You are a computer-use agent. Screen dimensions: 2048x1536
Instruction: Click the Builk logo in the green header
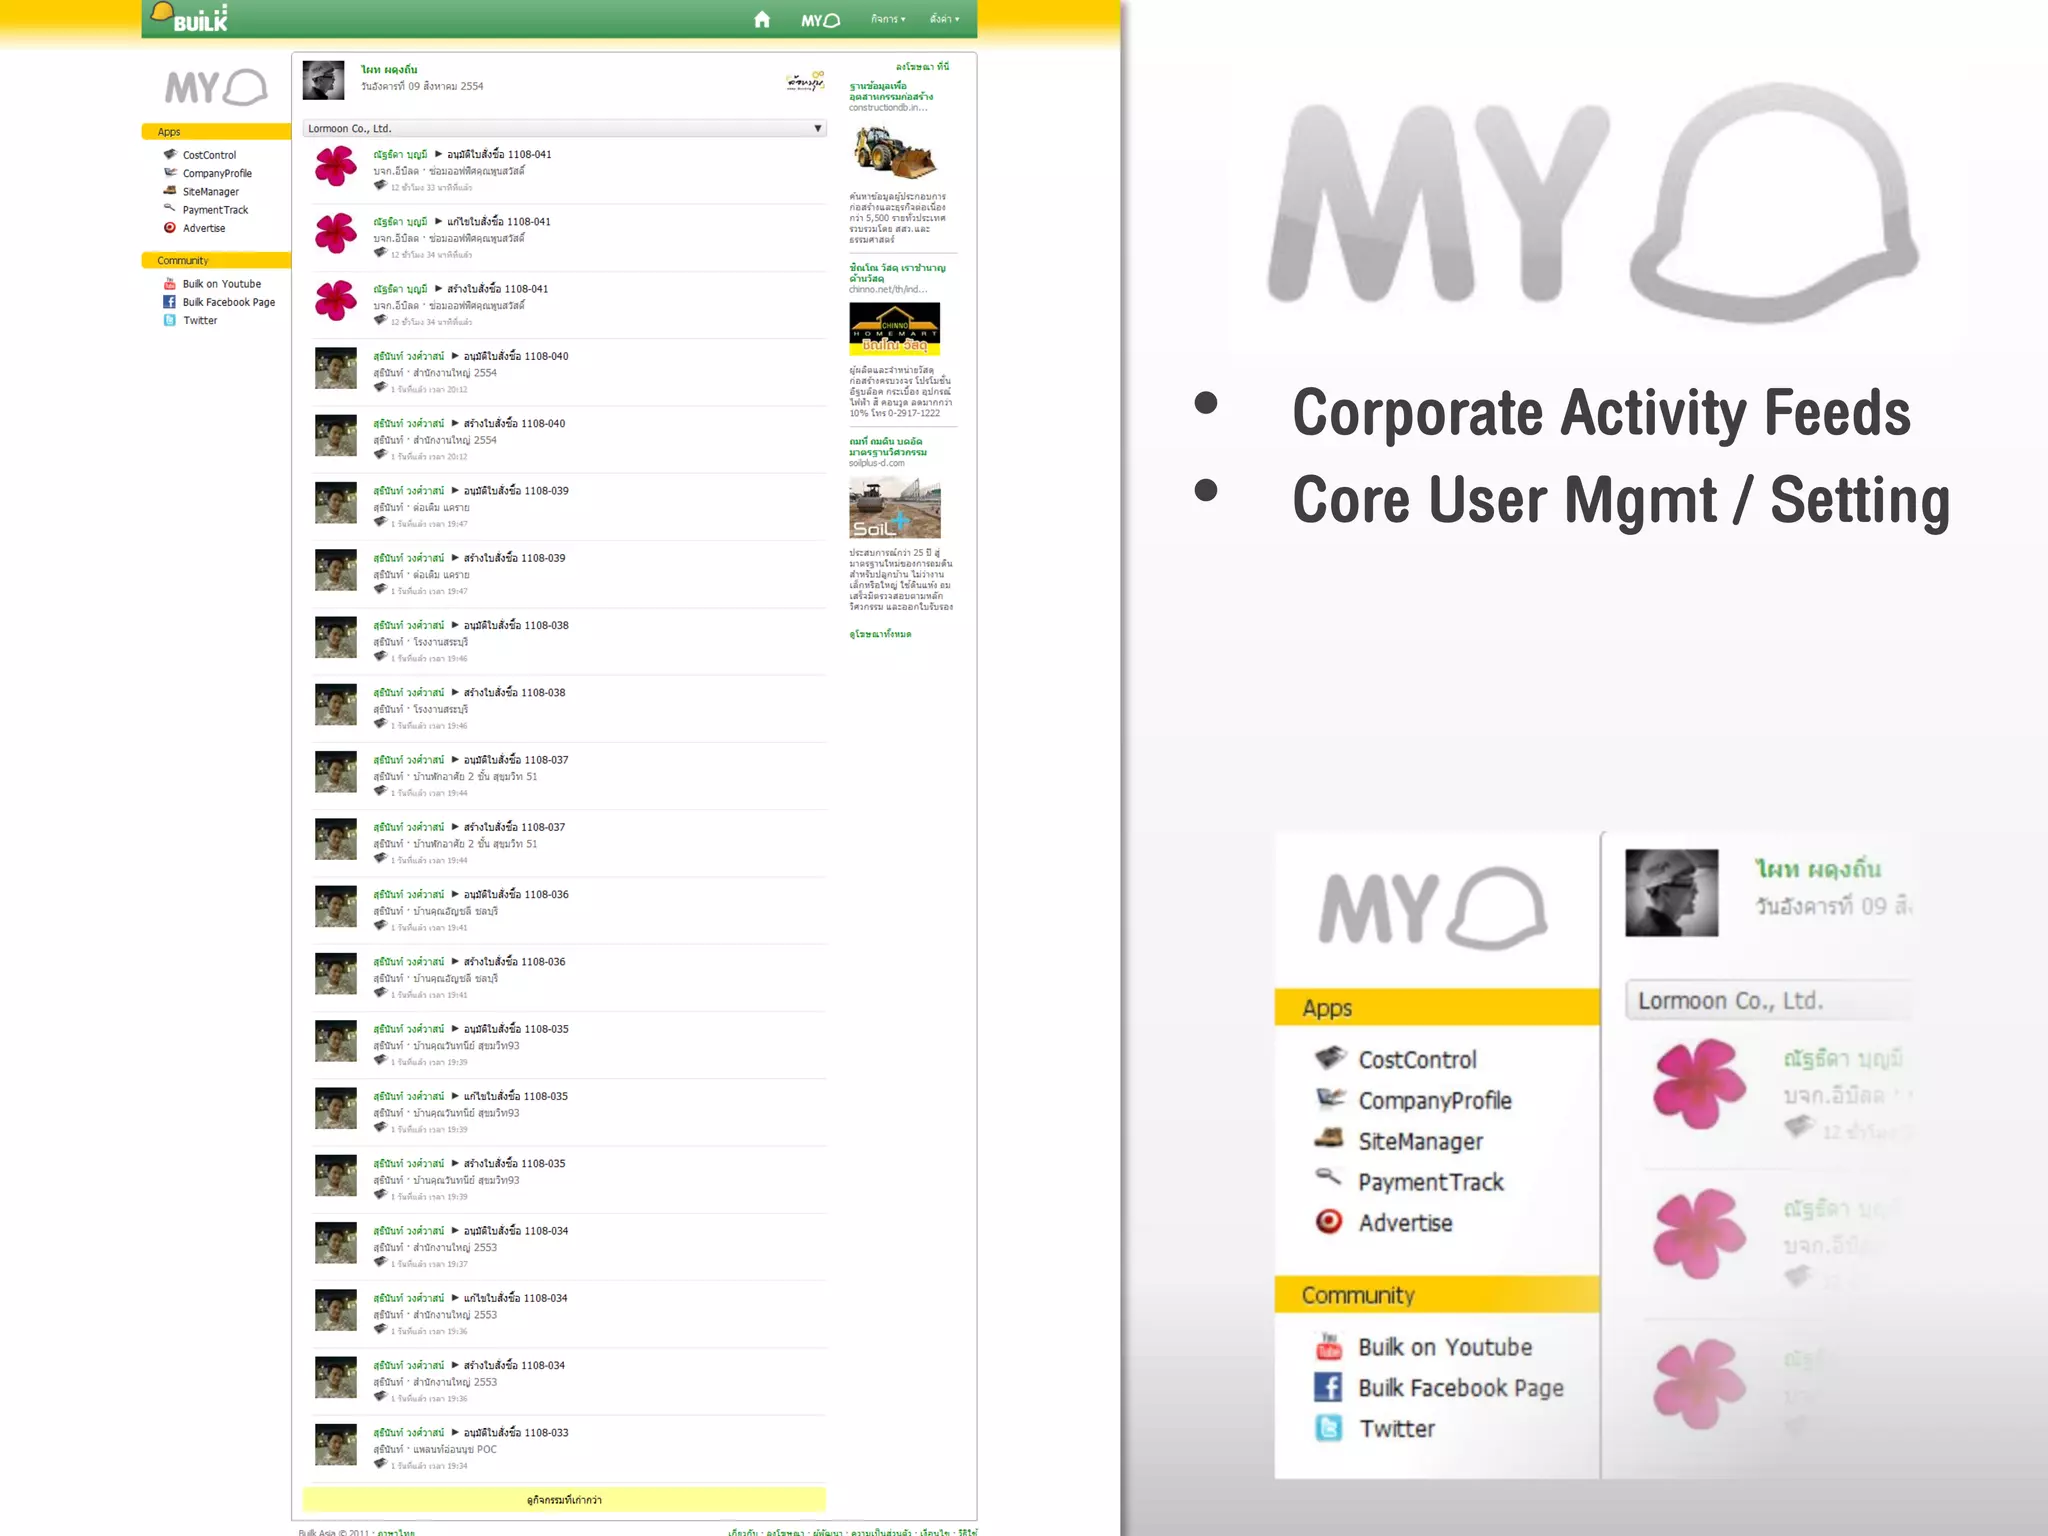click(x=189, y=17)
